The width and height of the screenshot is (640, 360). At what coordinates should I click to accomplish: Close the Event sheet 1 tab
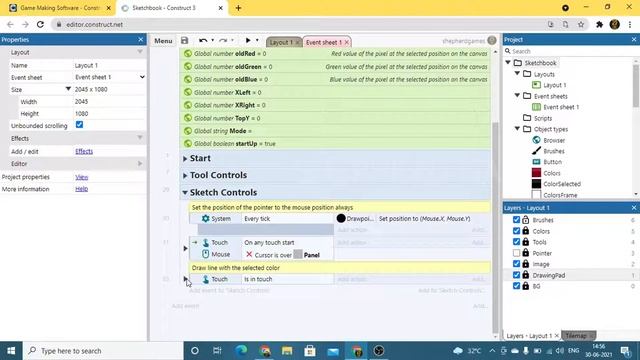(x=347, y=42)
